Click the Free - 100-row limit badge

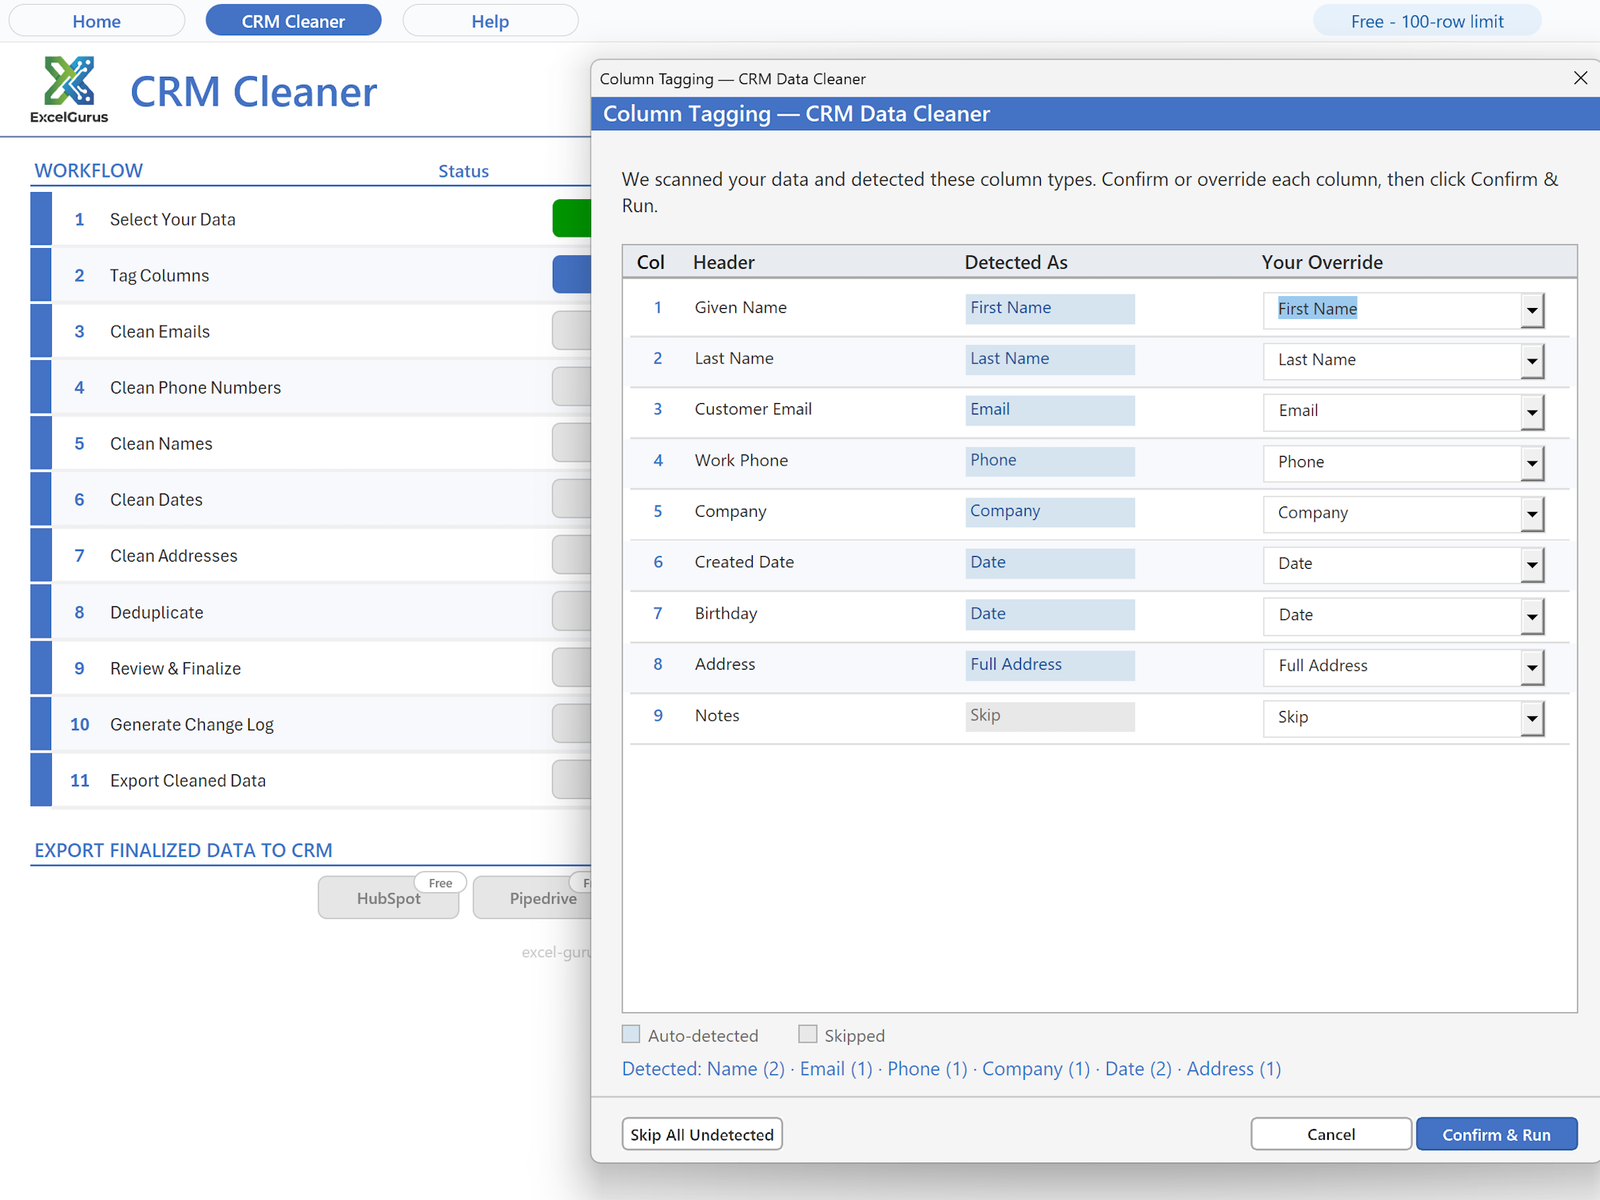pyautogui.click(x=1427, y=21)
